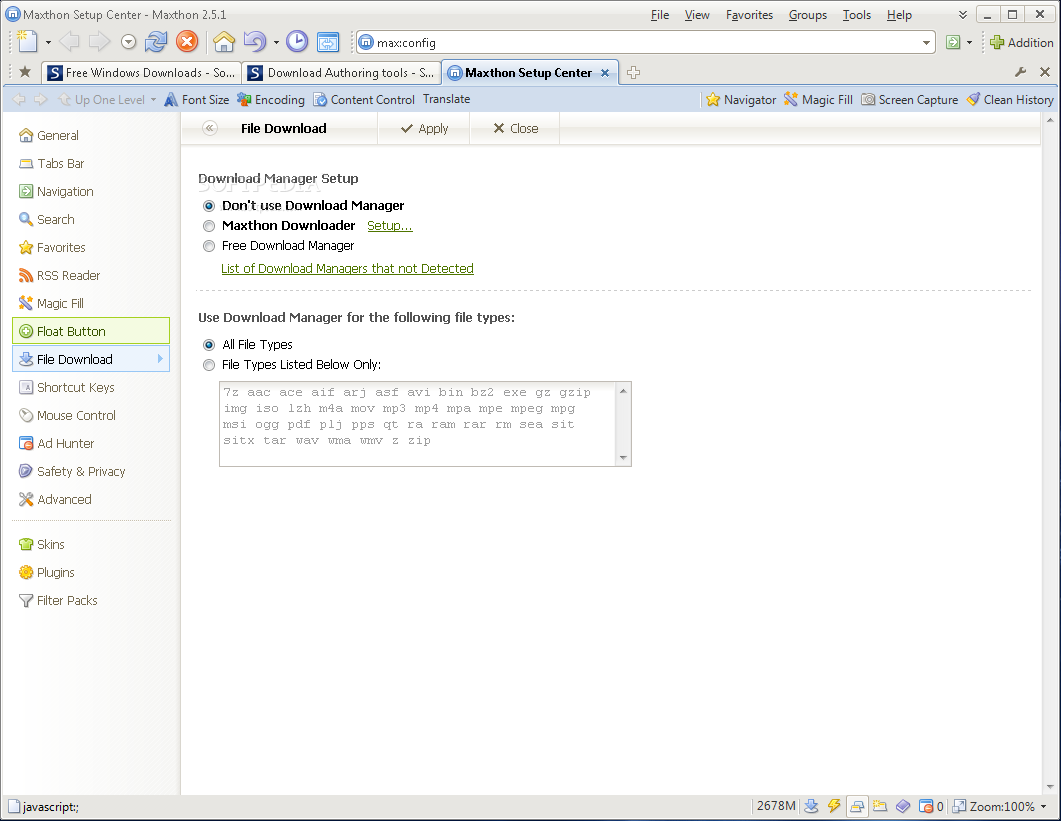Screen dimensions: 1061x821
Task: Open the File menu
Action: (660, 15)
